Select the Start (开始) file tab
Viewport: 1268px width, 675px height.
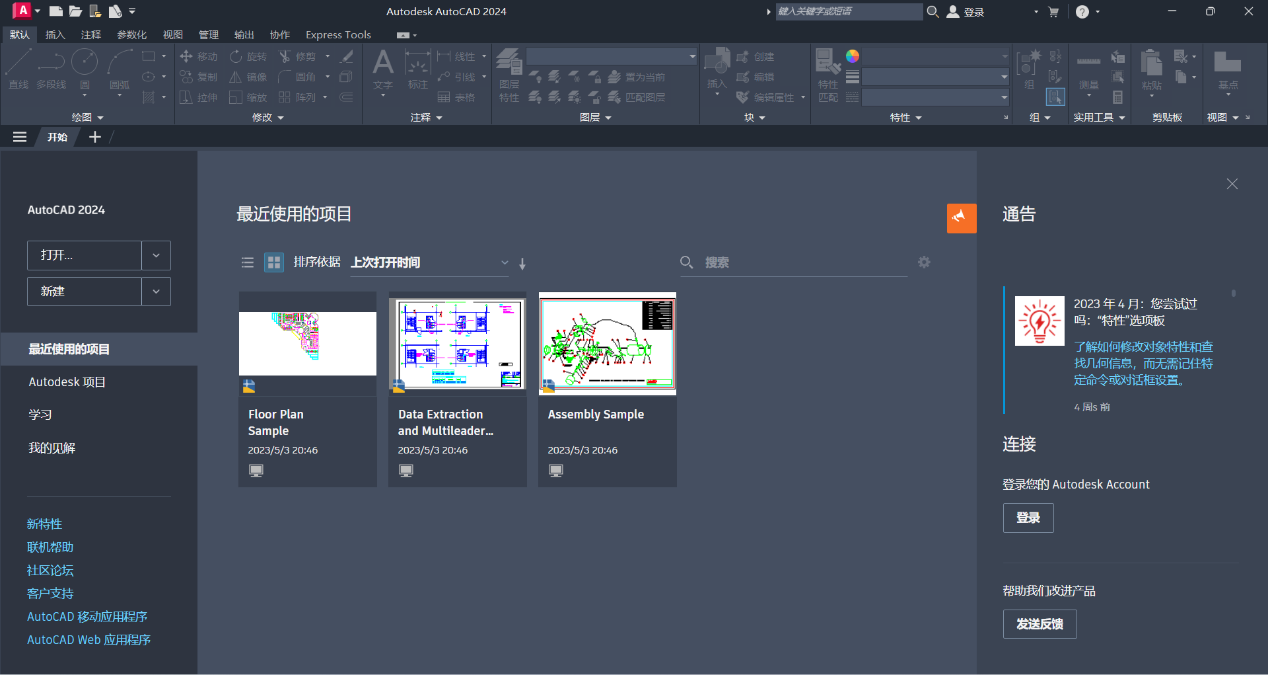pos(57,137)
